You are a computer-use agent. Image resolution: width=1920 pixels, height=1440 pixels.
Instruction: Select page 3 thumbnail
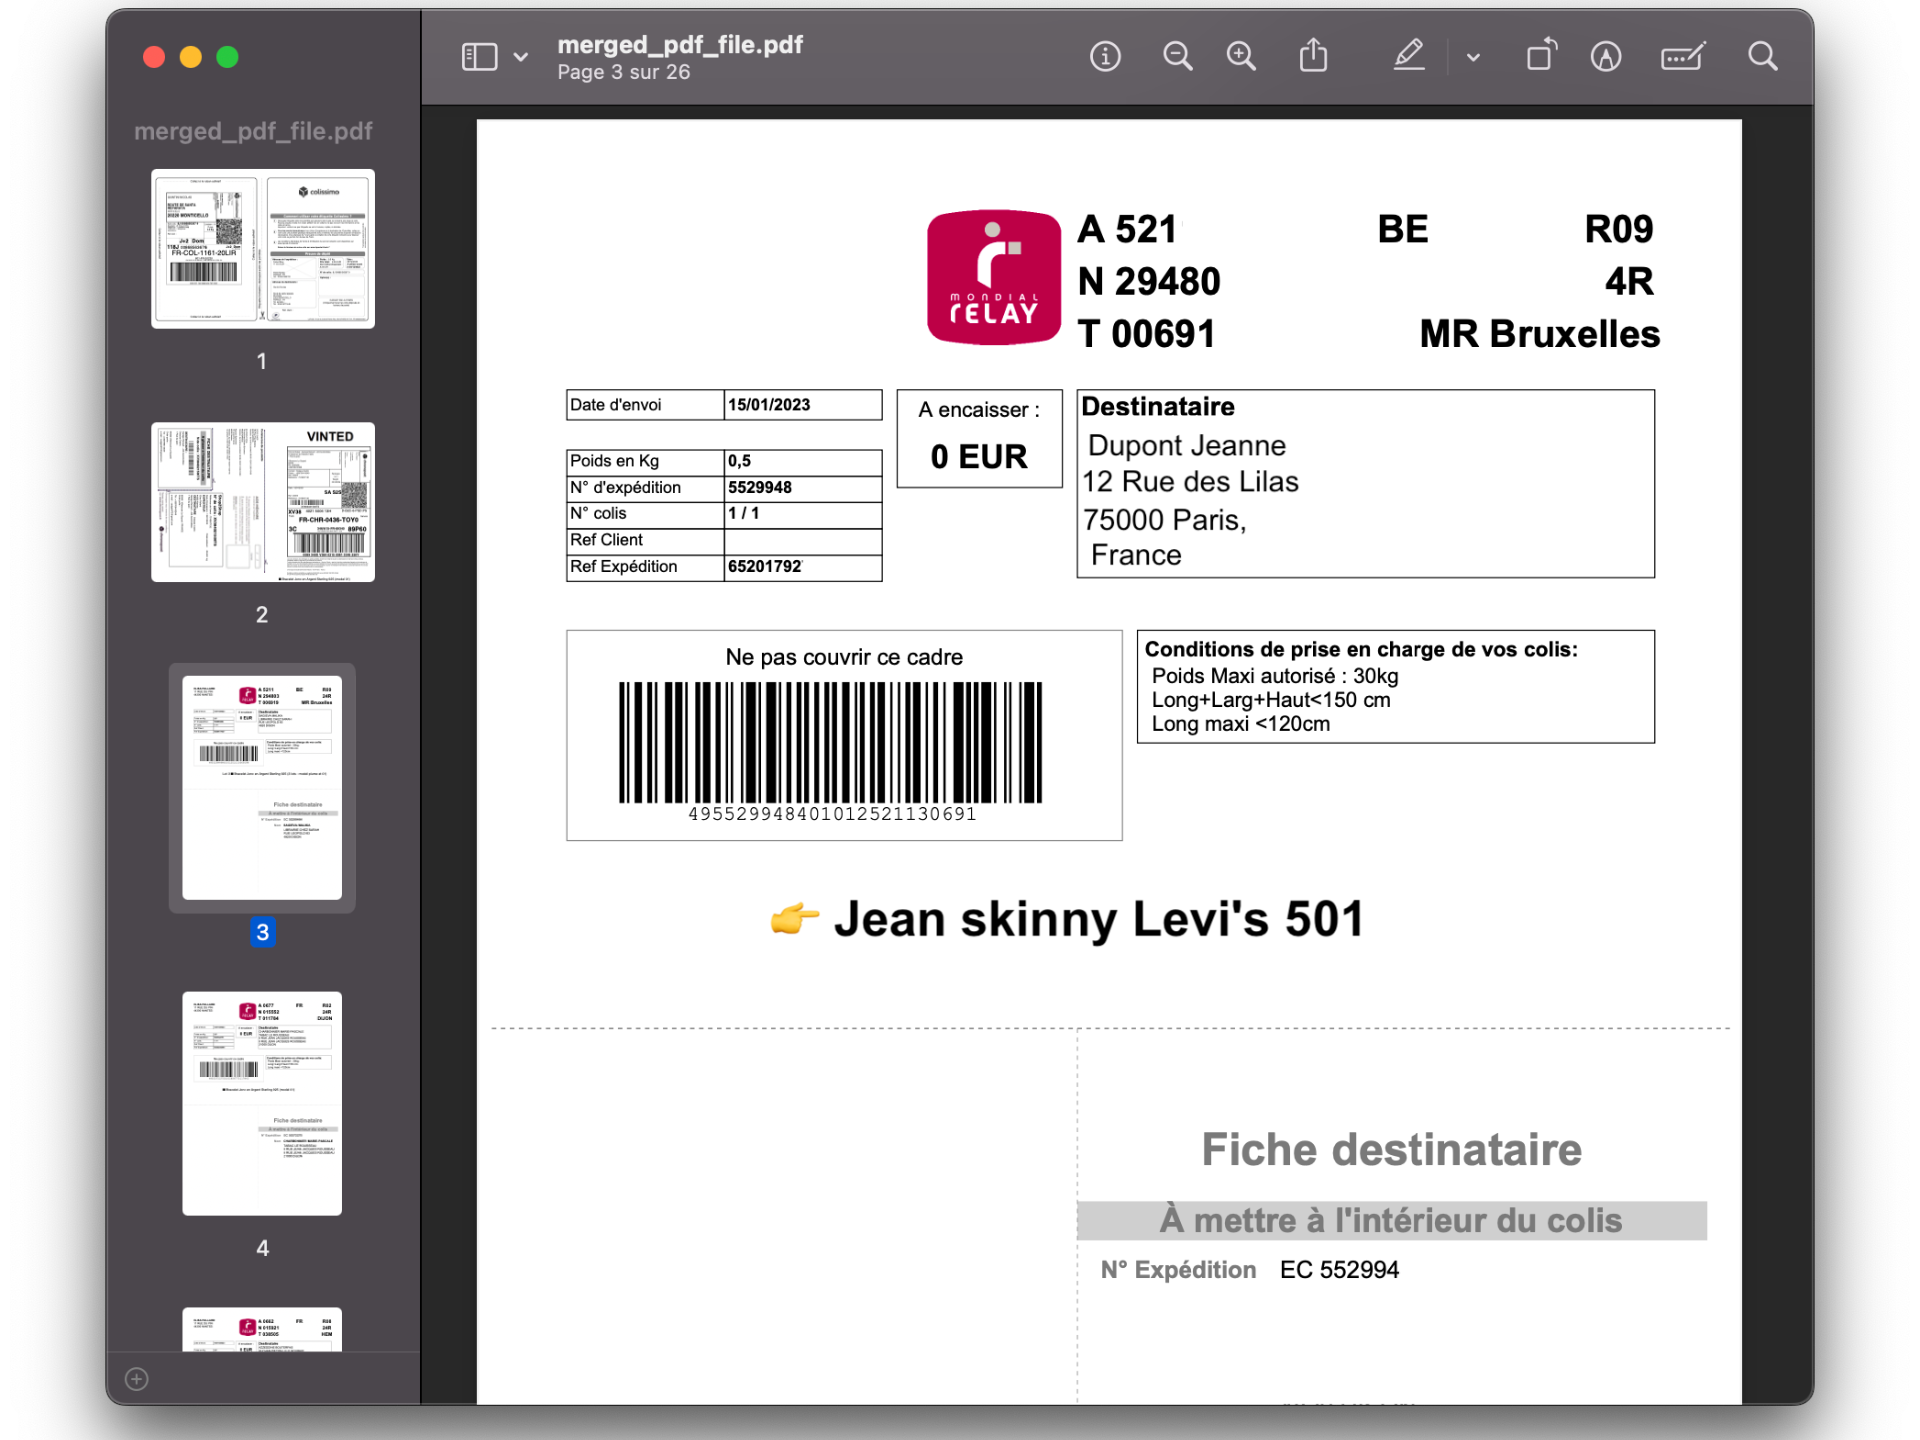262,788
